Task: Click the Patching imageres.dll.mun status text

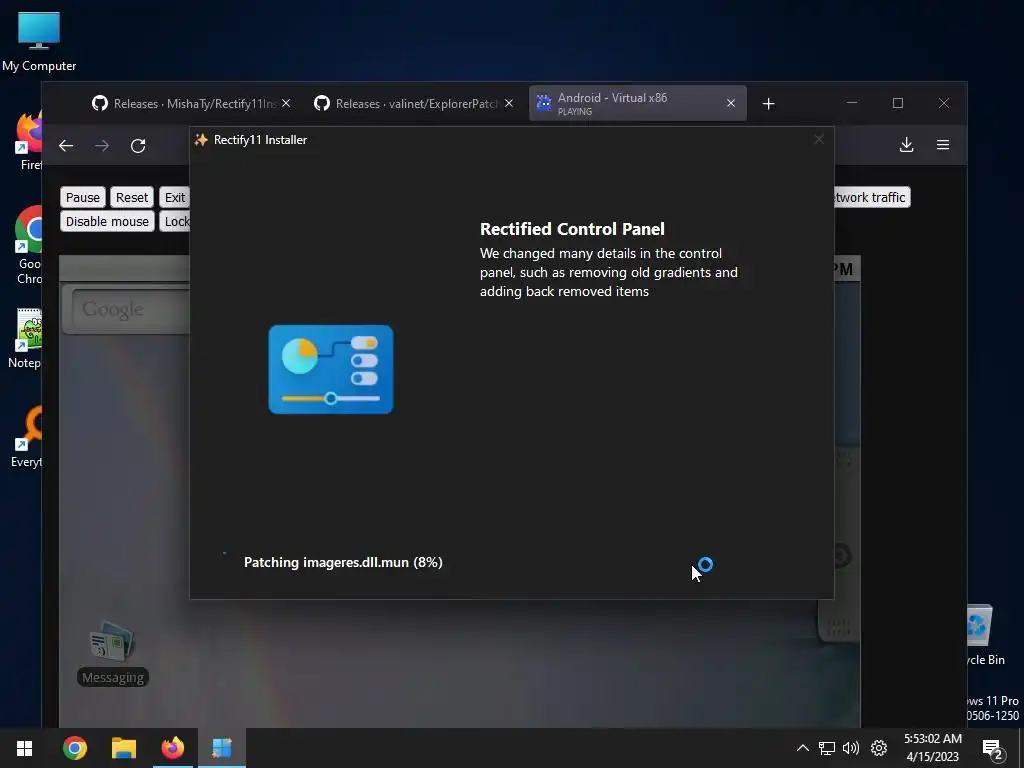Action: (x=343, y=562)
